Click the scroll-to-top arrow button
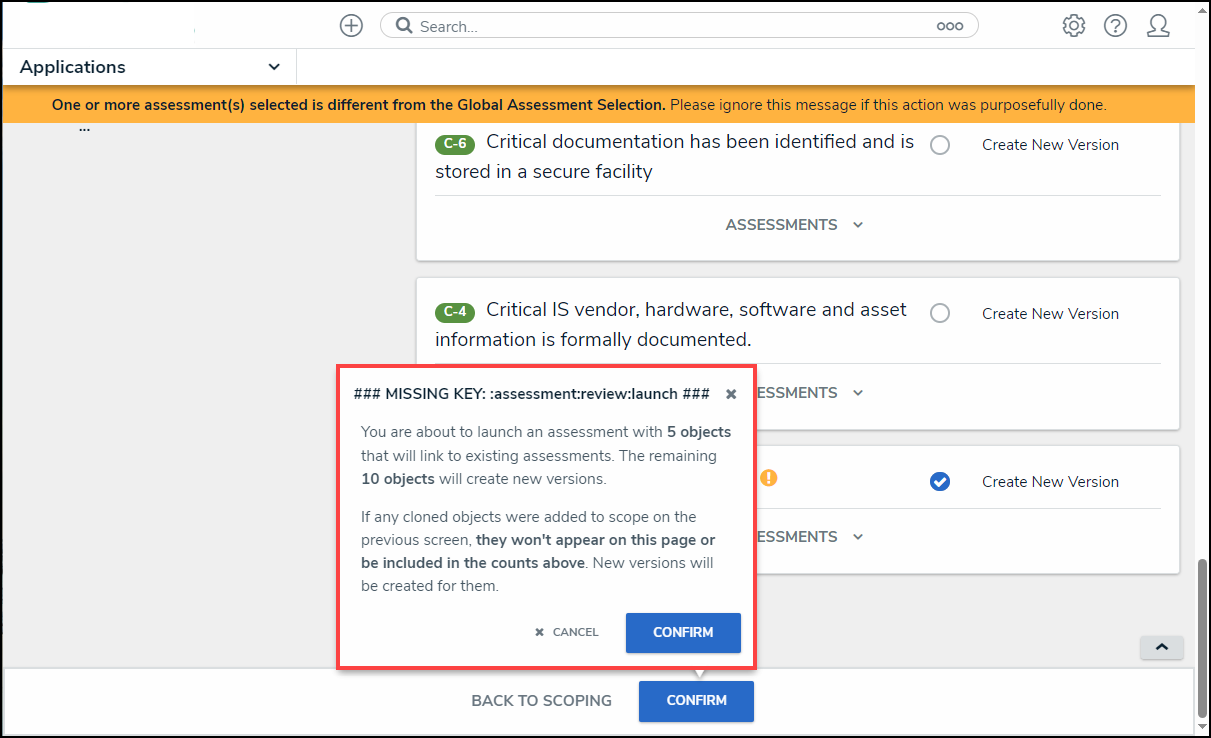The height and width of the screenshot is (738, 1211). [1162, 647]
